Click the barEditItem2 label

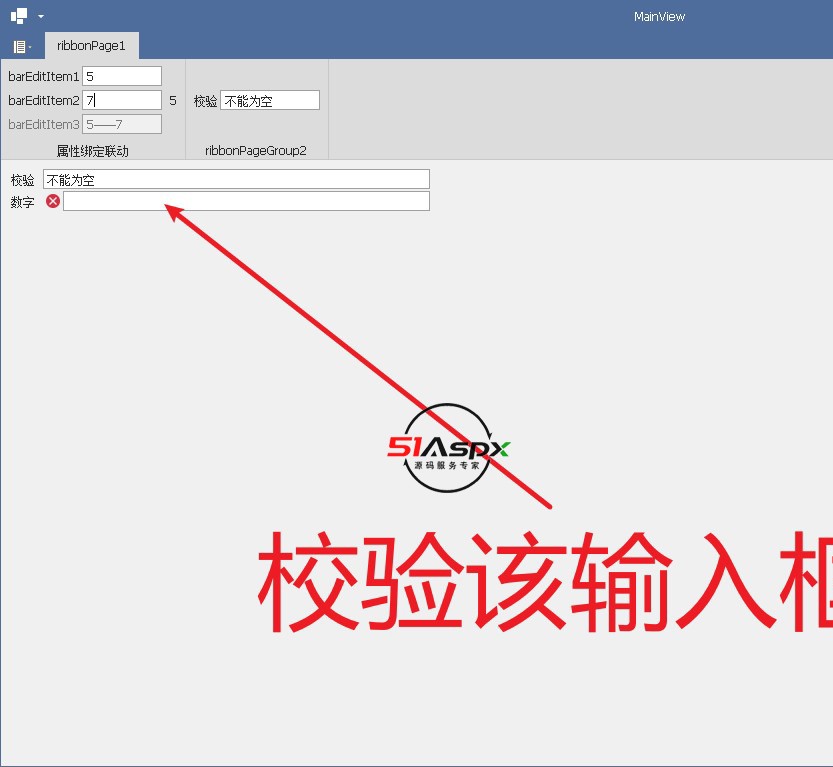click(44, 100)
